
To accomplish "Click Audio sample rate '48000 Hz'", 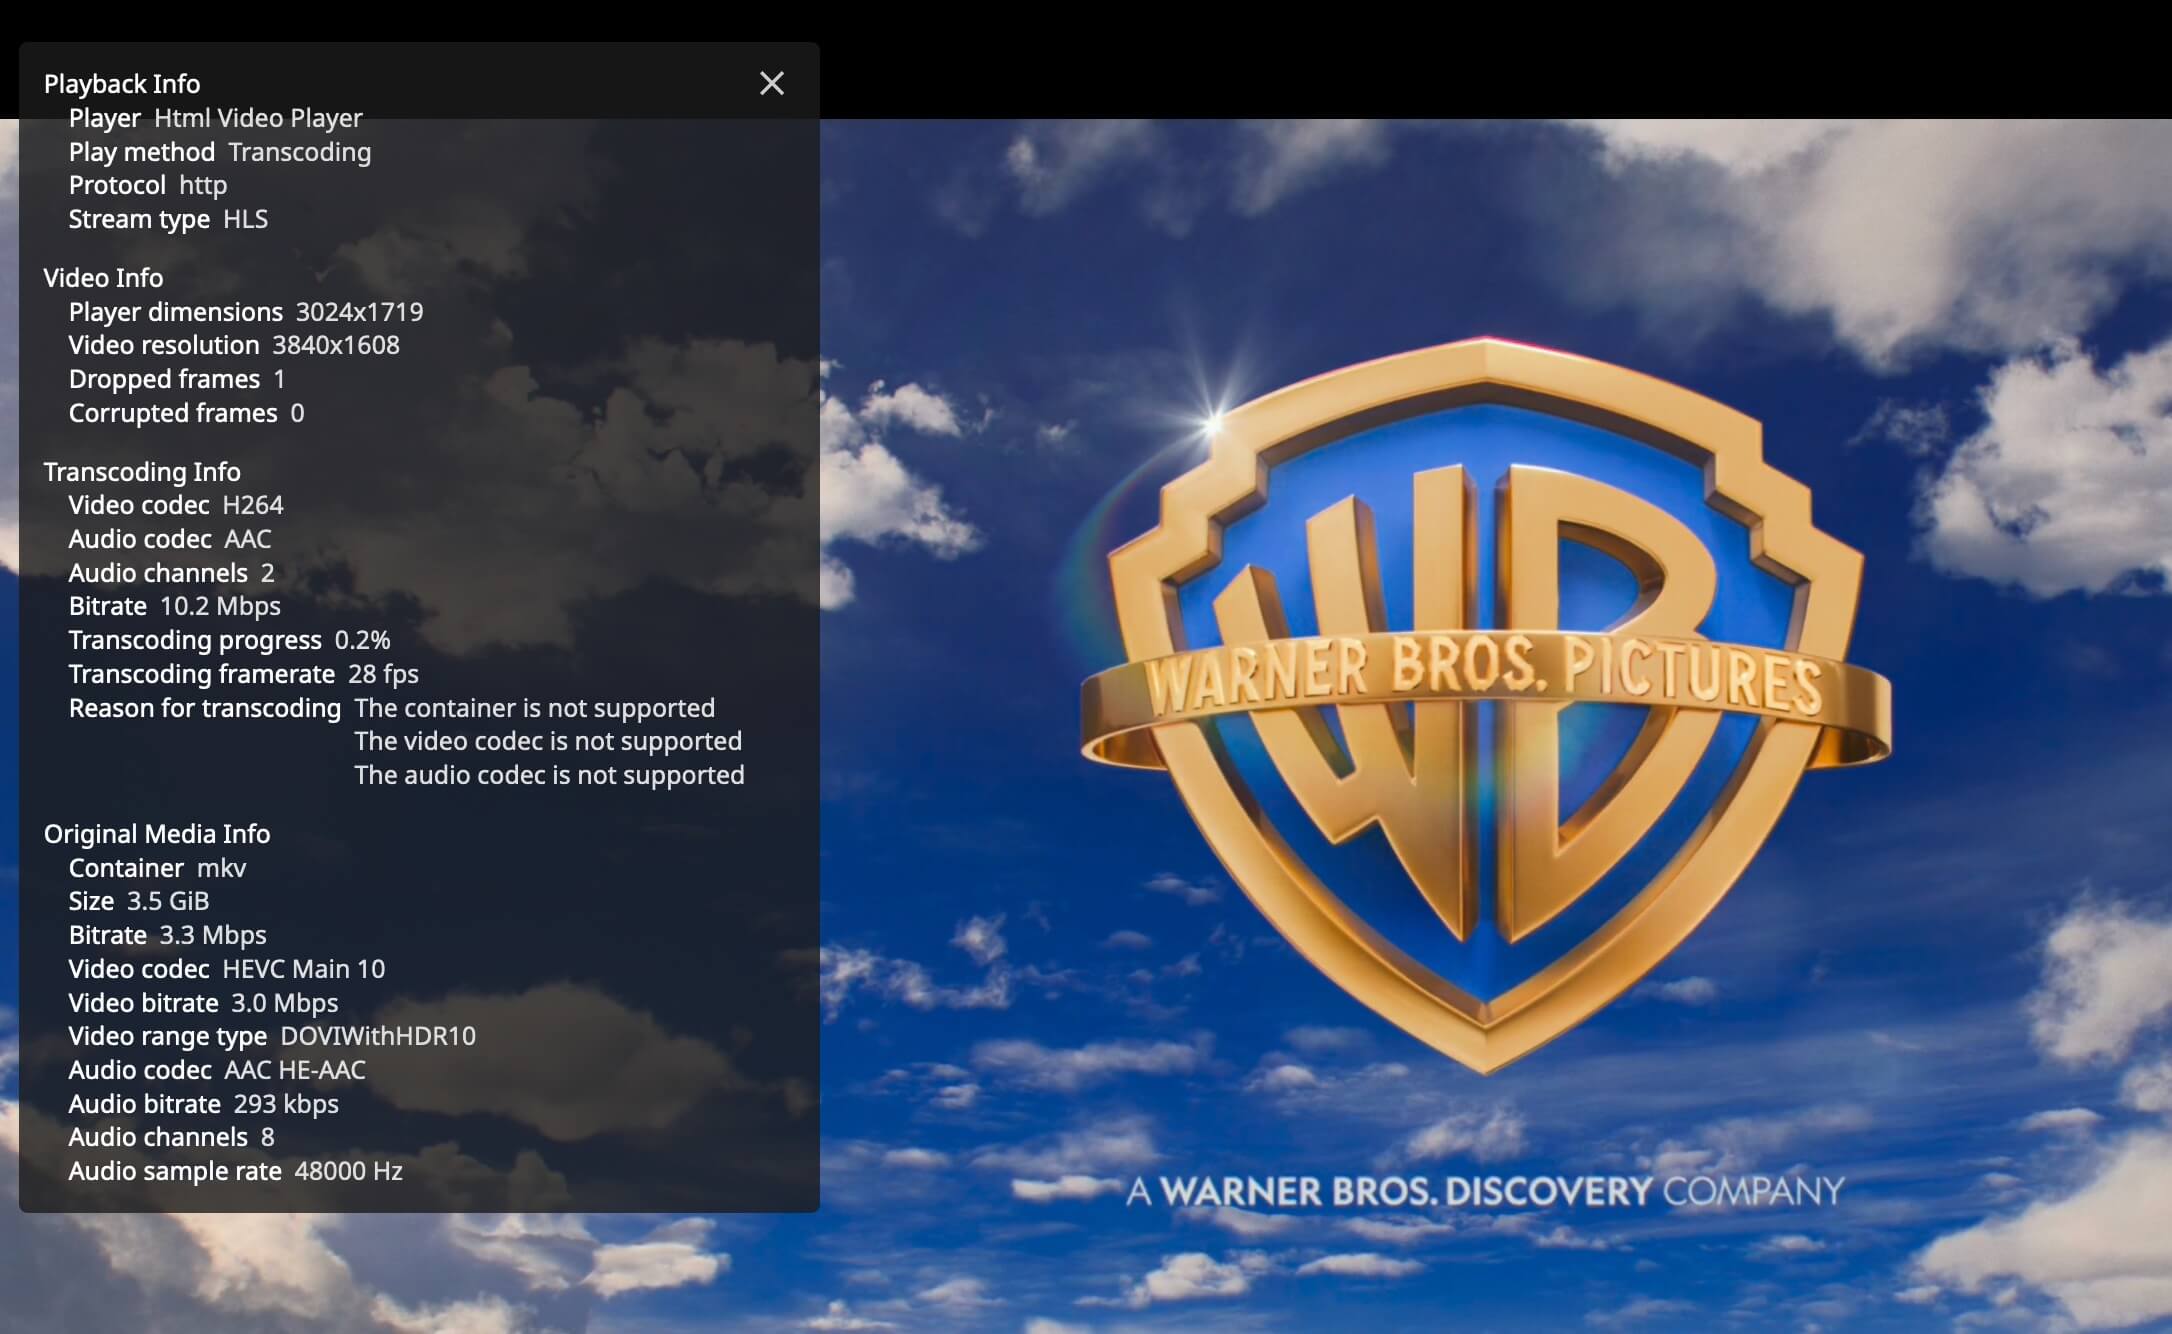I will coord(349,1171).
